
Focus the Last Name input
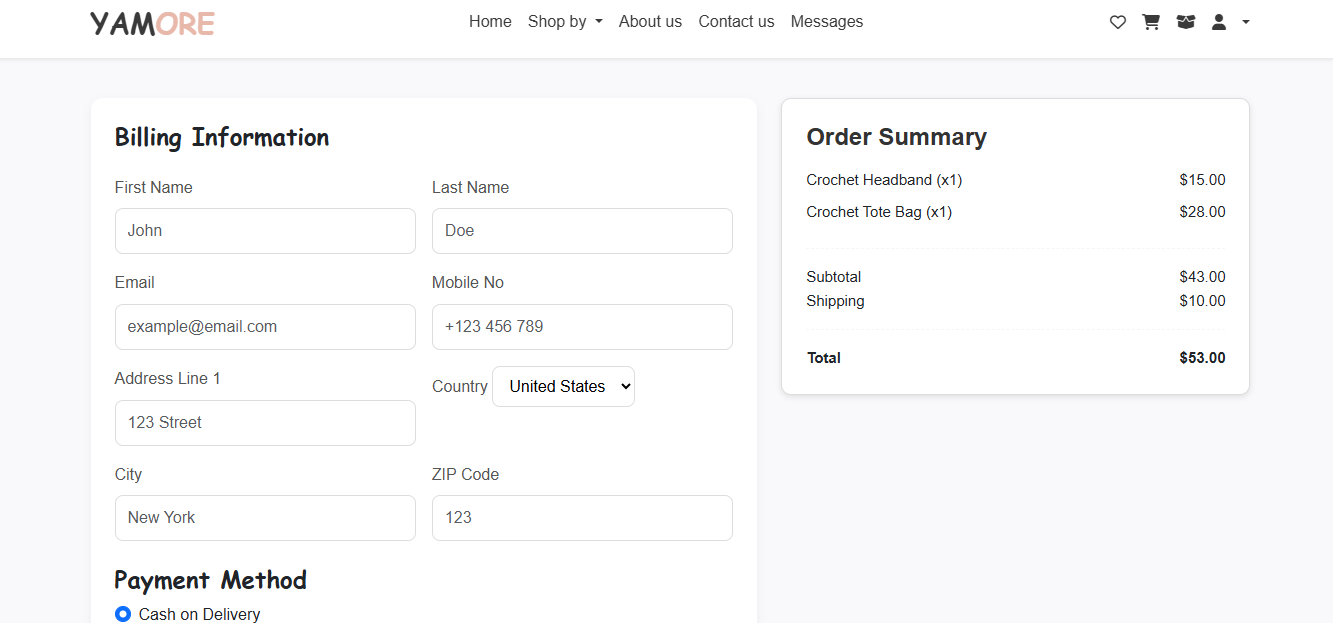[582, 231]
